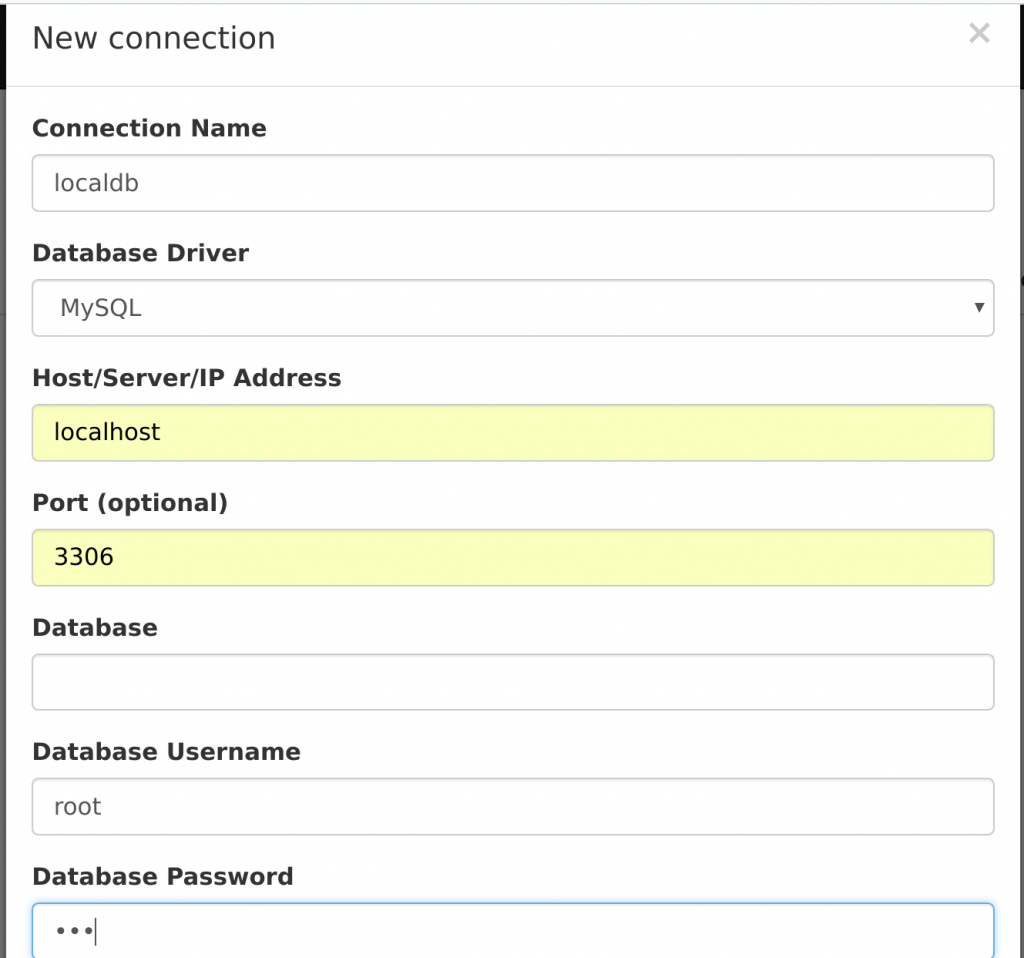Click the dropdown arrow beside MySQL
The image size is (1024, 958).
point(979,308)
